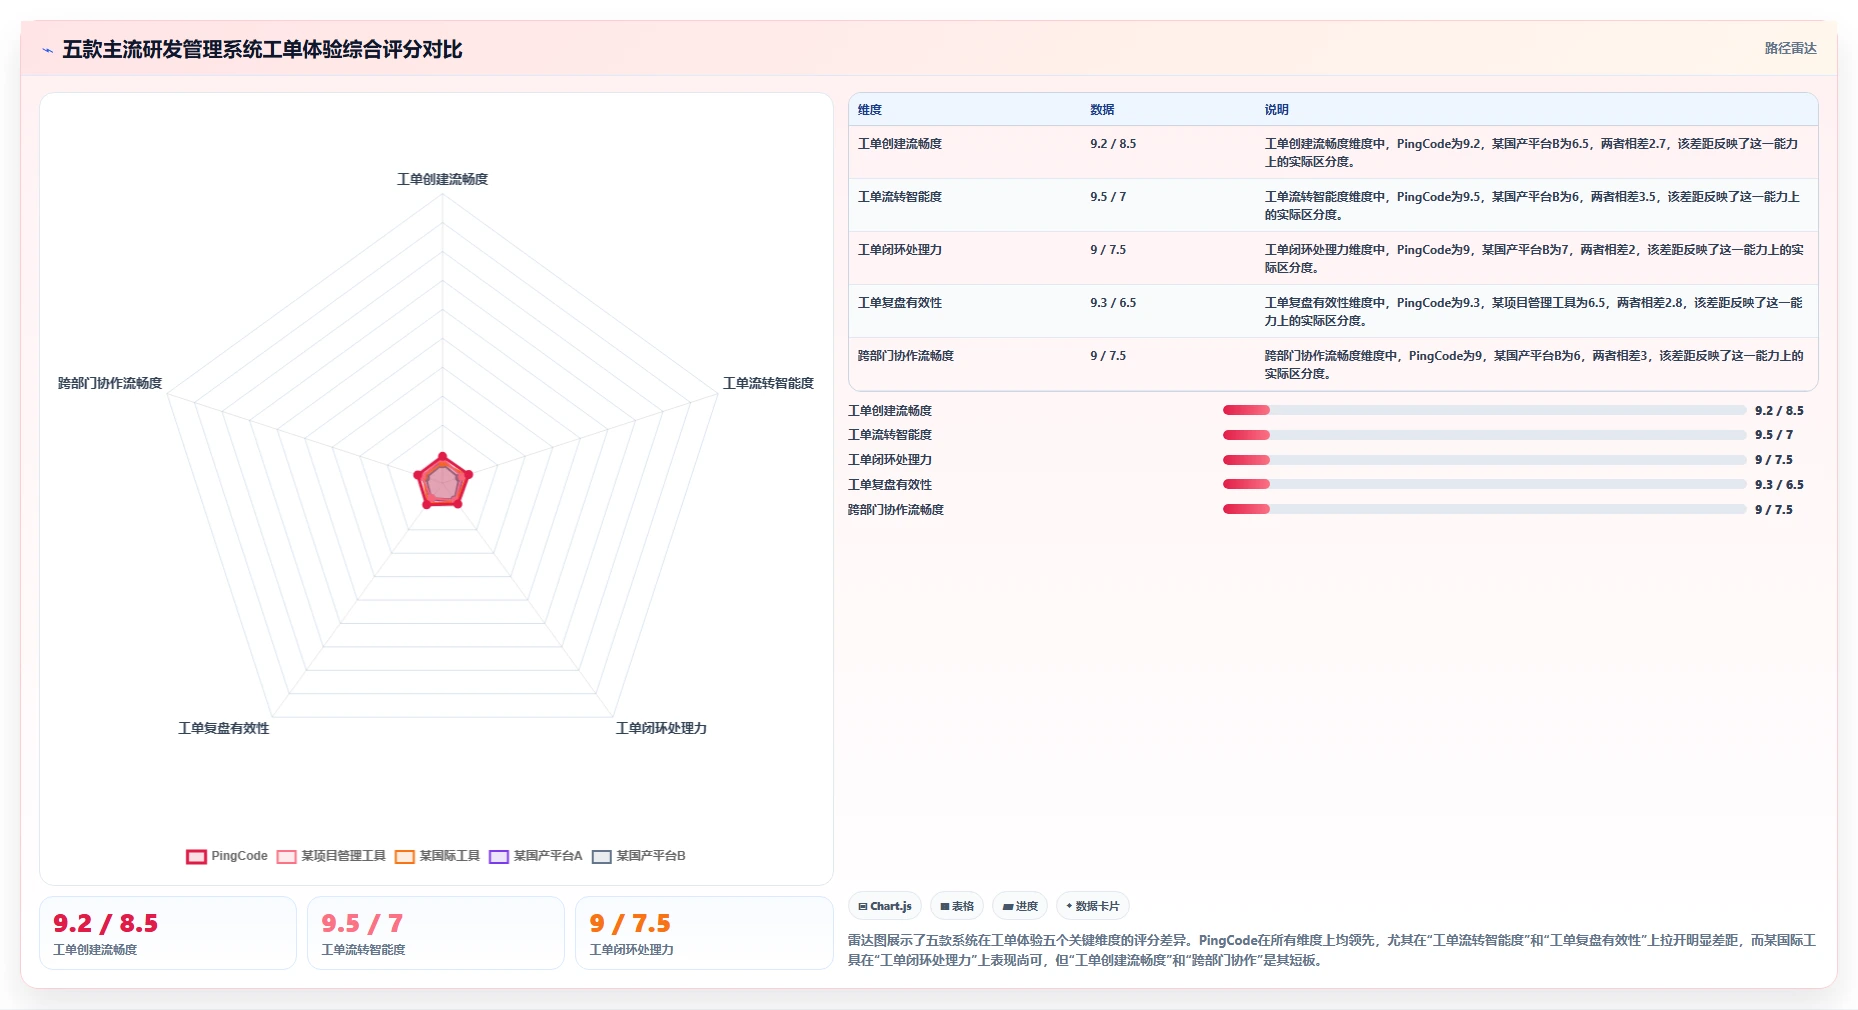The height and width of the screenshot is (1010, 1858).
Task: Select the 工单闭环处理力 table row cell
Action: (900, 250)
